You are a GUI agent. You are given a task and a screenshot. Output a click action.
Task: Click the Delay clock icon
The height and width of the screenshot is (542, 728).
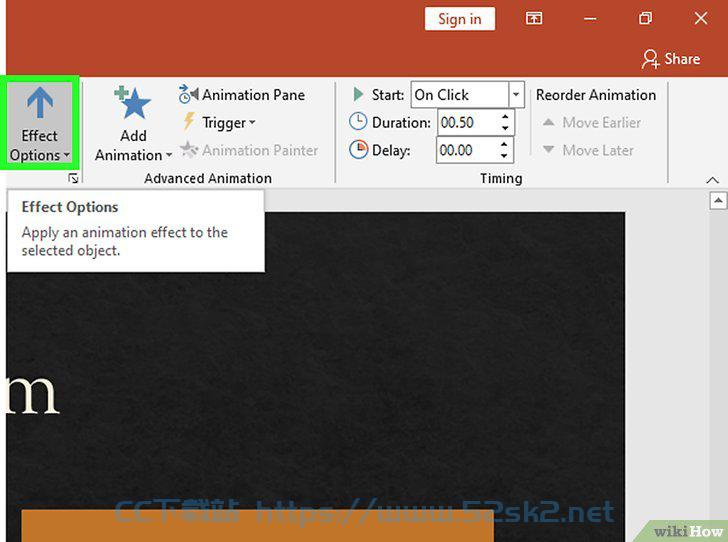[358, 150]
